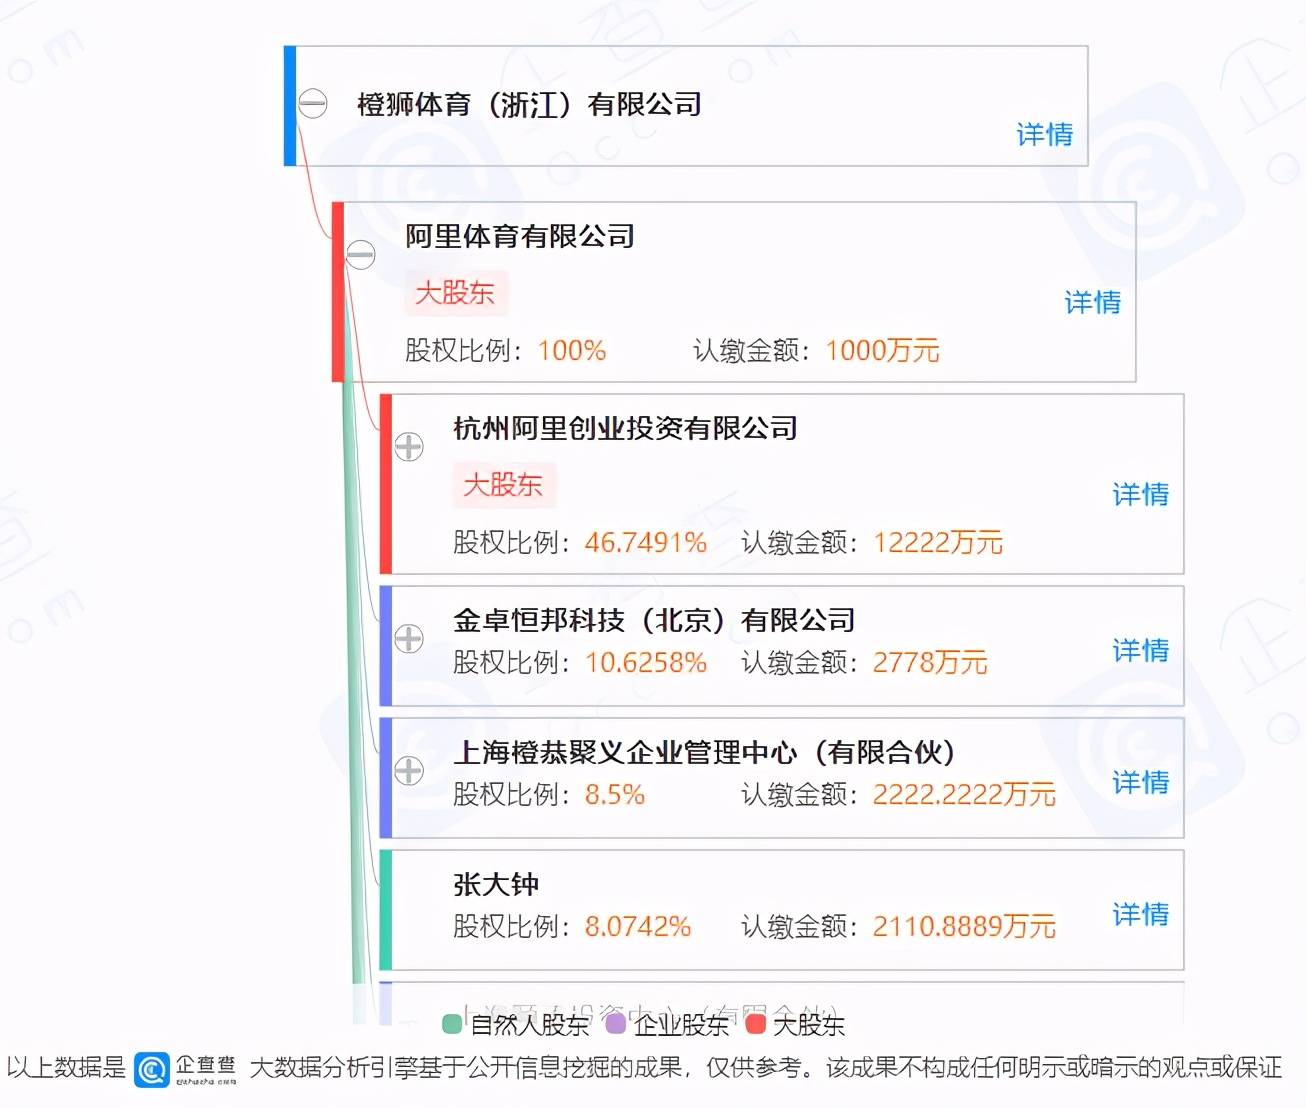
Task: Click the 100% equity ratio value
Action: pos(572,350)
